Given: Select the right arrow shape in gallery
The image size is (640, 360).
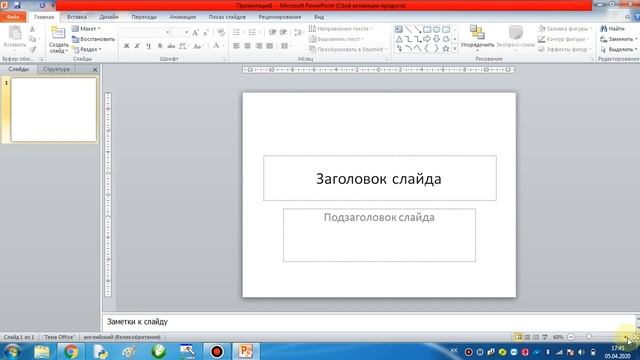Looking at the screenshot, I should [427, 39].
